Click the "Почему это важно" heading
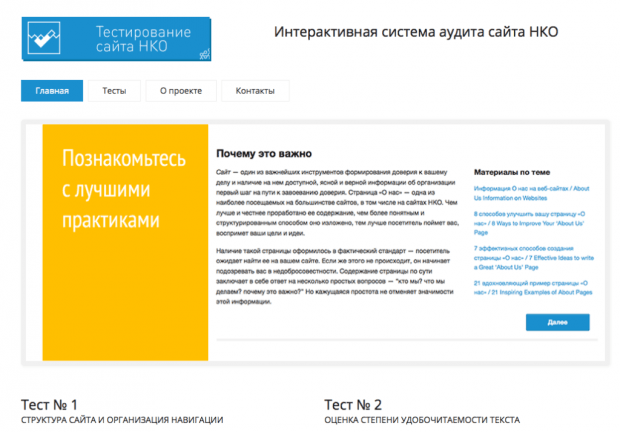Image resolution: width=620 pixels, height=432 pixels. pos(264,154)
